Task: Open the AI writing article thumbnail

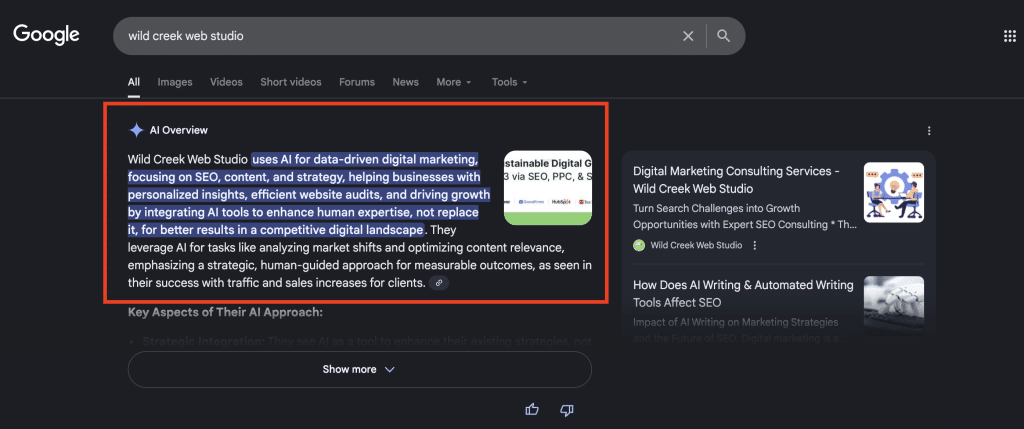Action: click(x=893, y=304)
